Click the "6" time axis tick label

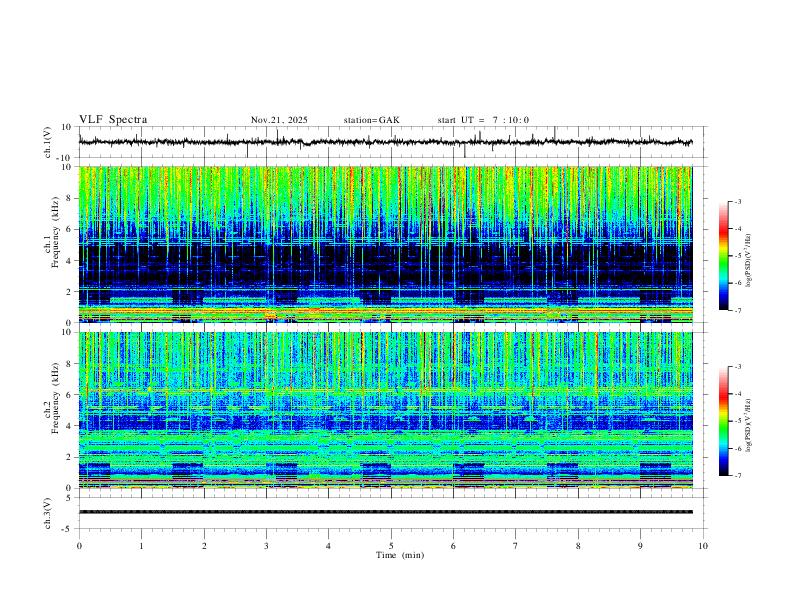tap(453, 546)
